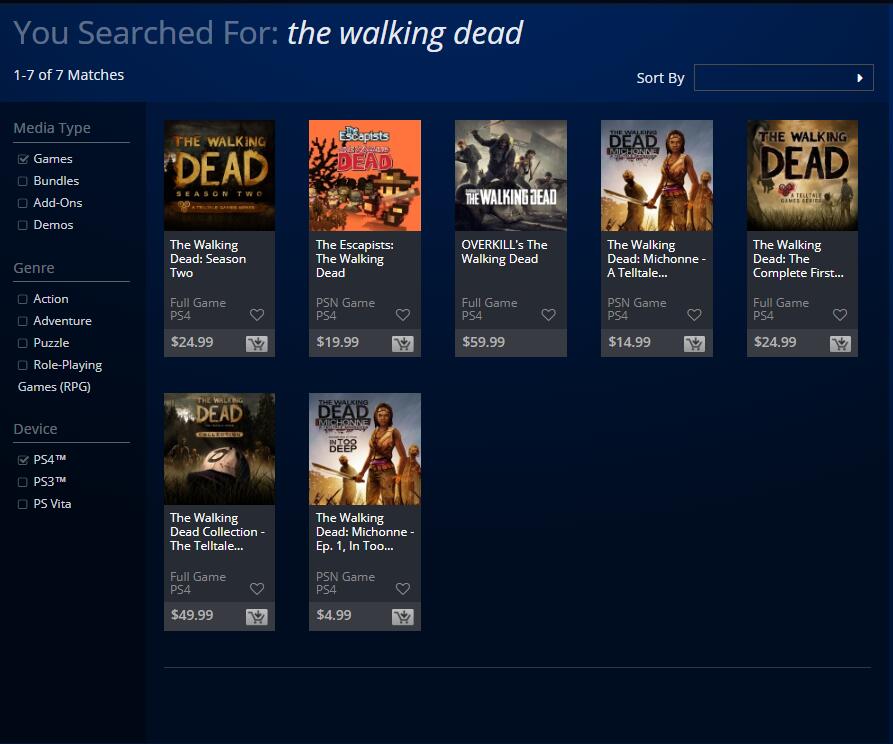Add Michonne - A Telltale game to cart
The width and height of the screenshot is (893, 744).
[x=694, y=343]
